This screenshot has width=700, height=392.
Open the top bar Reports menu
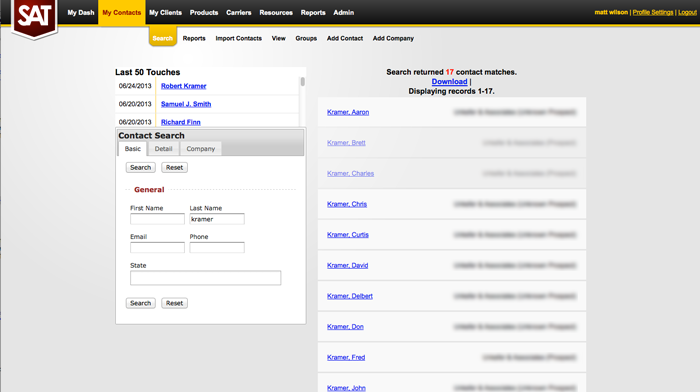pyautogui.click(x=313, y=13)
